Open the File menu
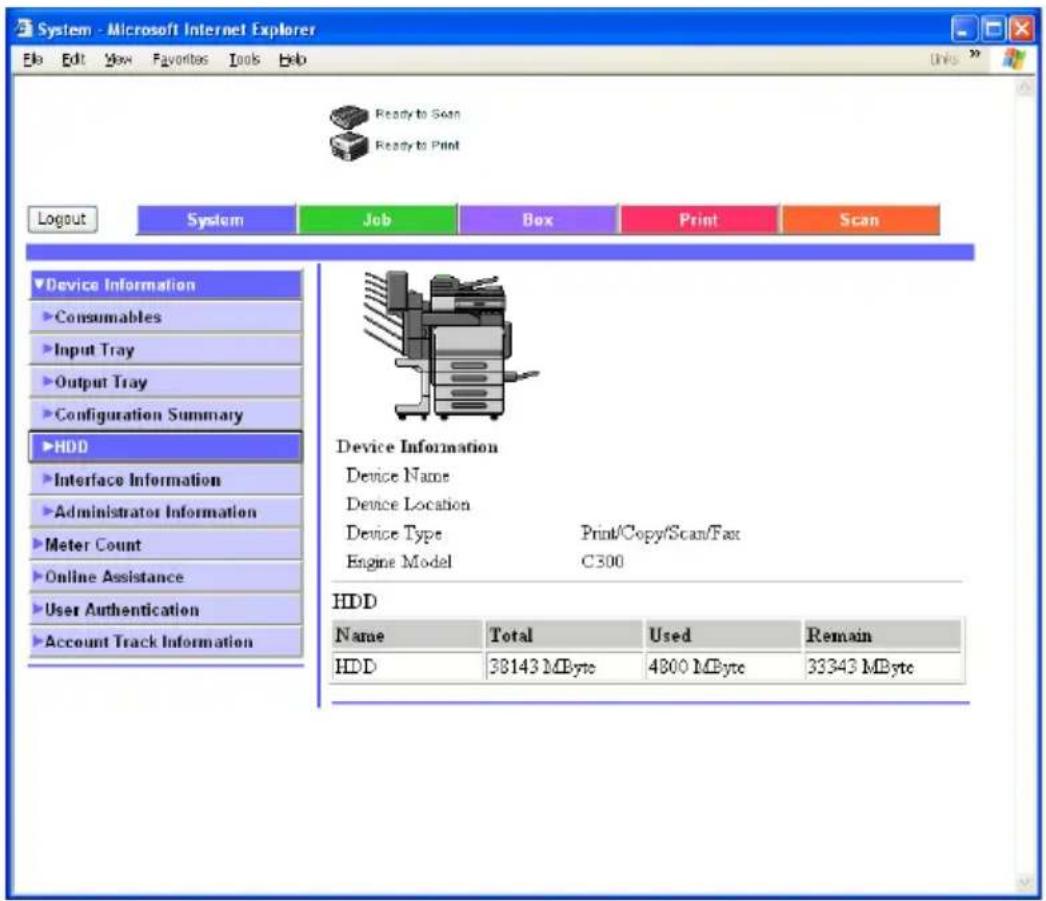 point(33,59)
